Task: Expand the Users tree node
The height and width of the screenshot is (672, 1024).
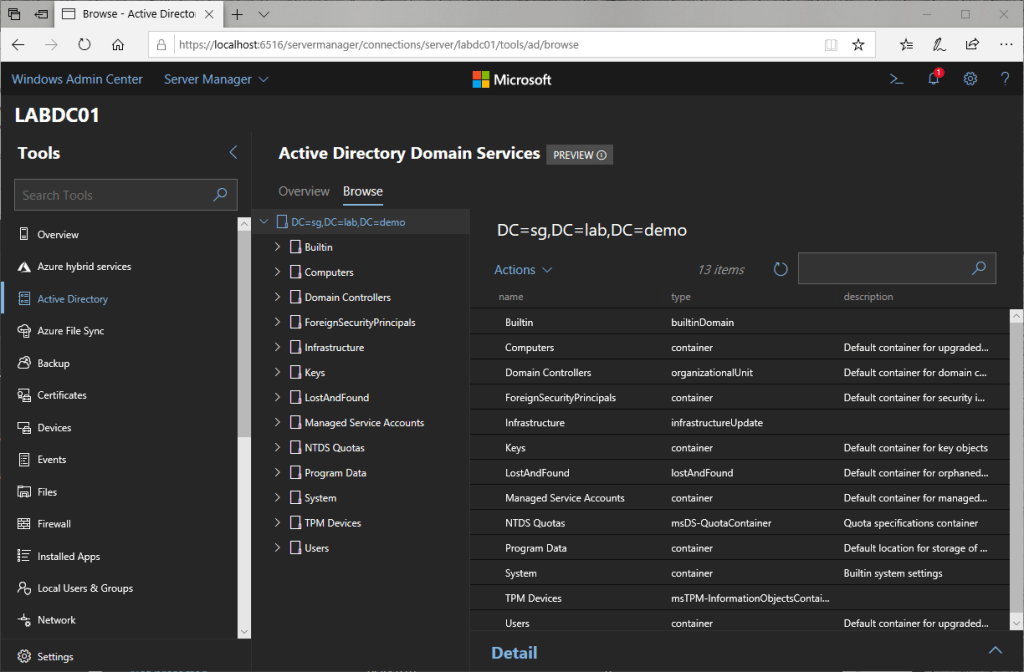Action: [278, 548]
